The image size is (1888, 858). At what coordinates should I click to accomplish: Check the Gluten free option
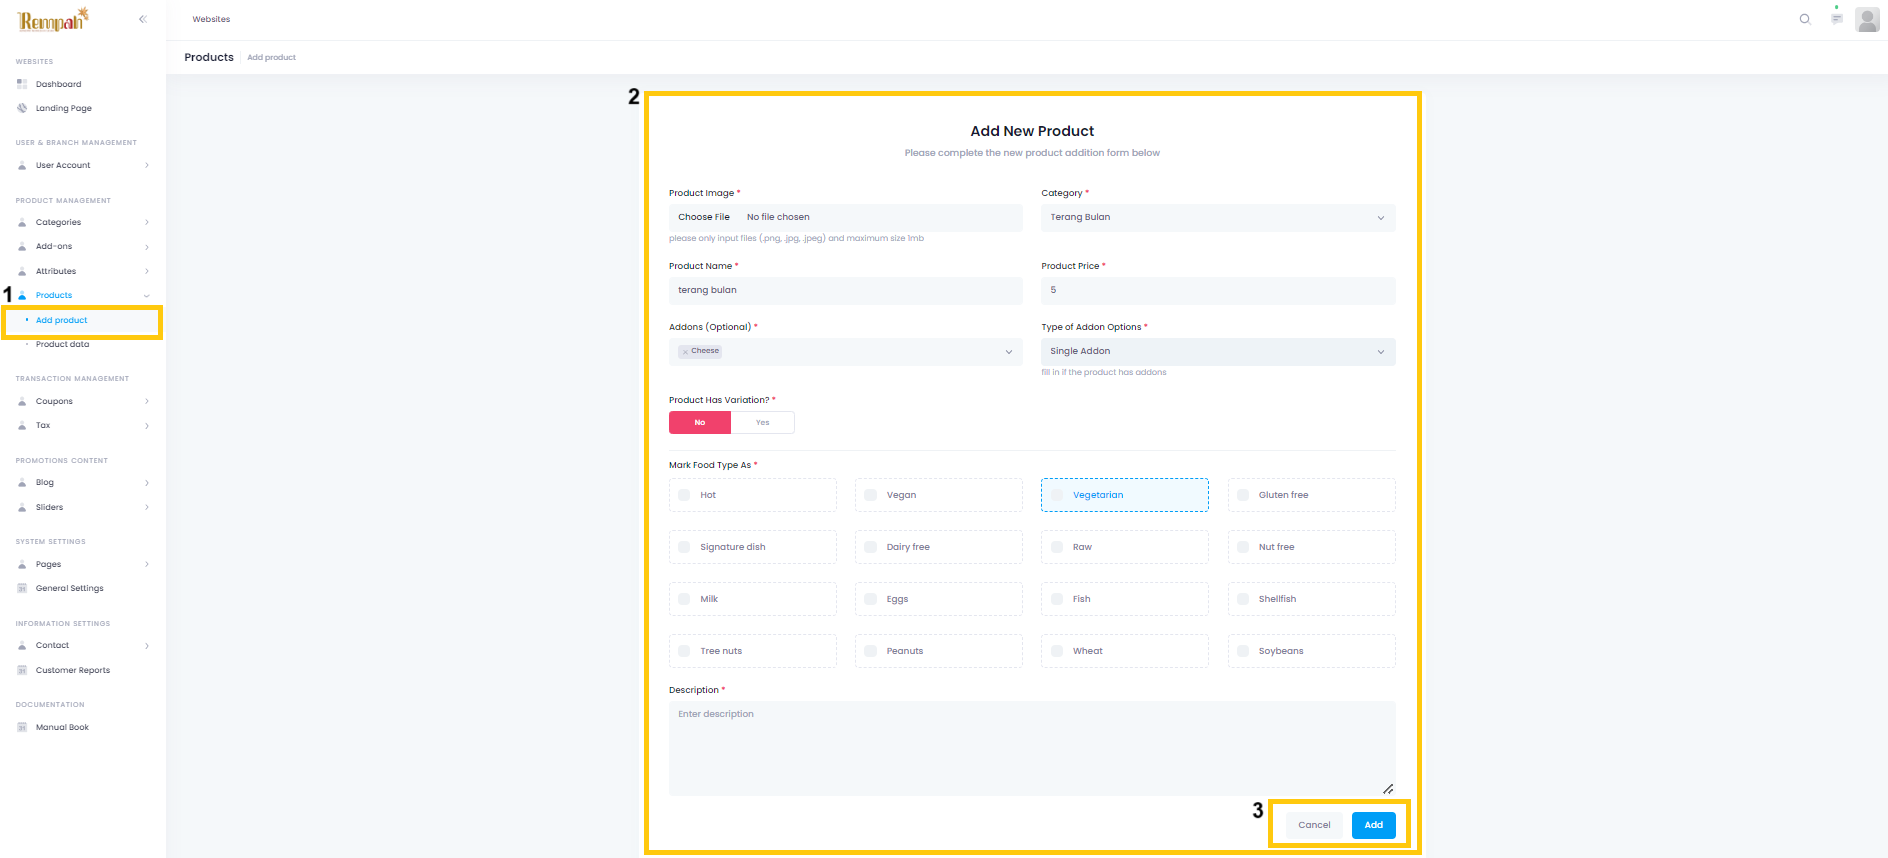[1243, 495]
